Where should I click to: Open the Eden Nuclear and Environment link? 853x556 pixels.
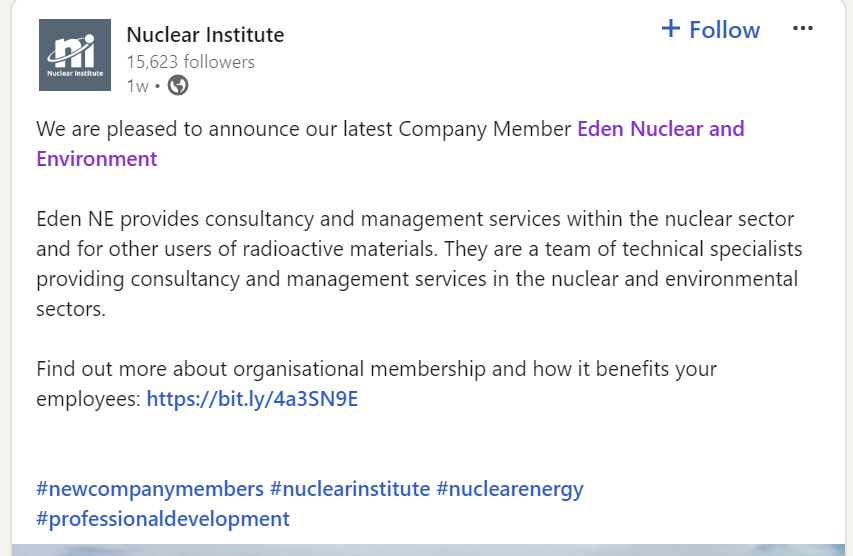pos(660,129)
